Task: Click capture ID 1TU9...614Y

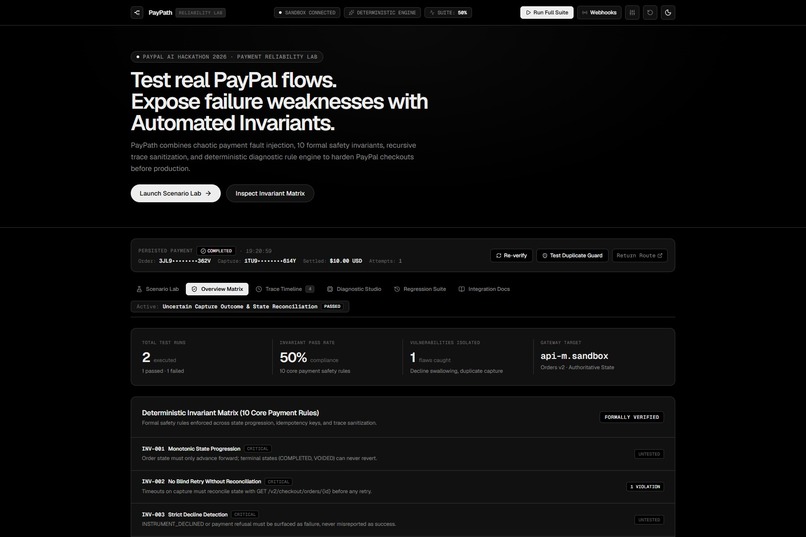Action: tap(270, 261)
